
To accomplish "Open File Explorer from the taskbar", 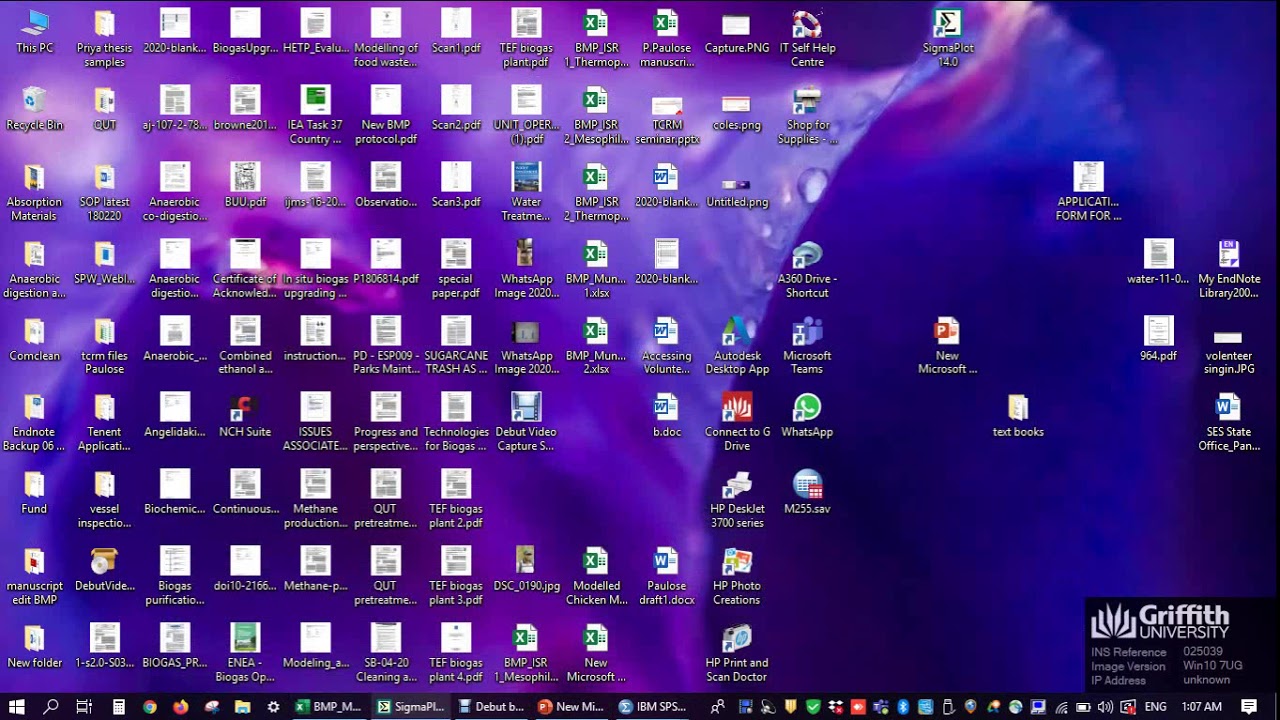I will tap(242, 706).
